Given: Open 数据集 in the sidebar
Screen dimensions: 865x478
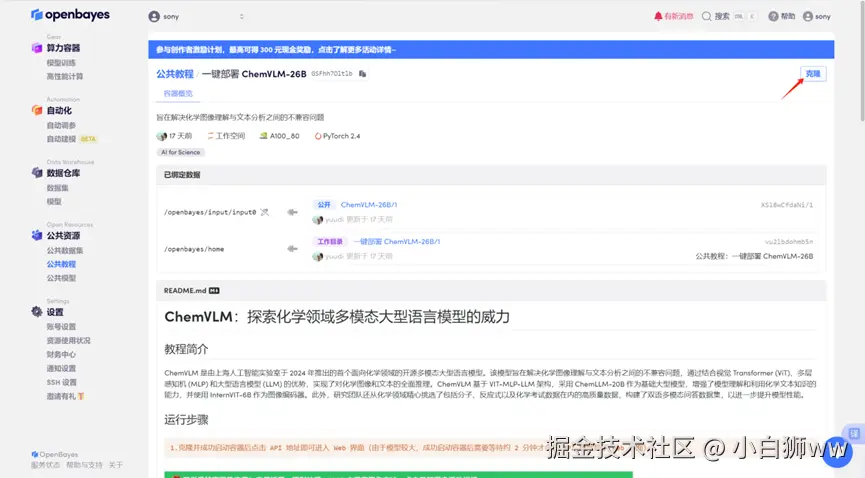Looking at the screenshot, I should (57, 188).
